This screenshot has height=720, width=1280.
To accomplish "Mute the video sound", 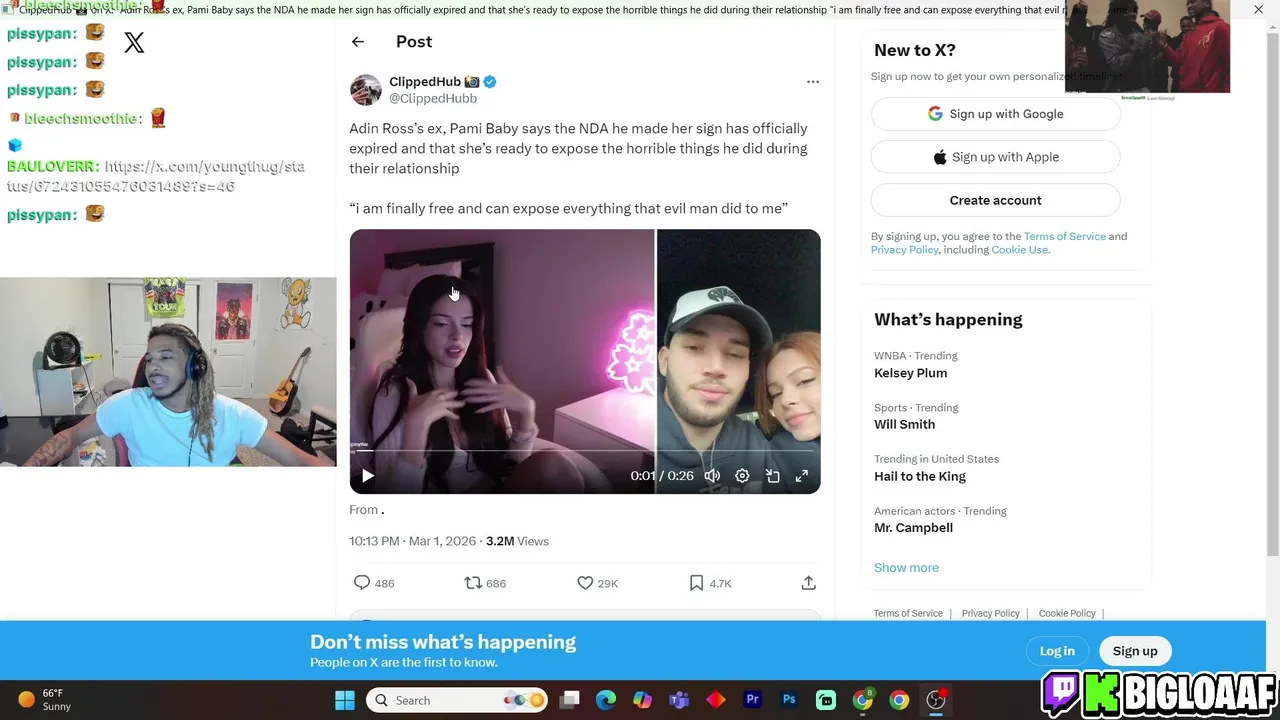I will (712, 476).
